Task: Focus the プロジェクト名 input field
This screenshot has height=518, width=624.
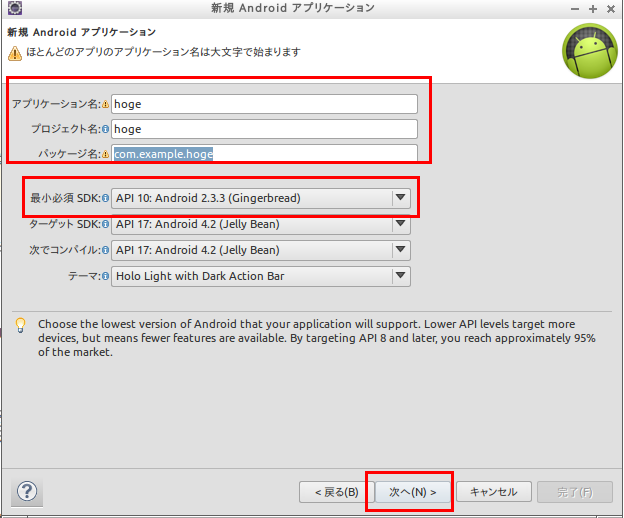Action: 264,129
